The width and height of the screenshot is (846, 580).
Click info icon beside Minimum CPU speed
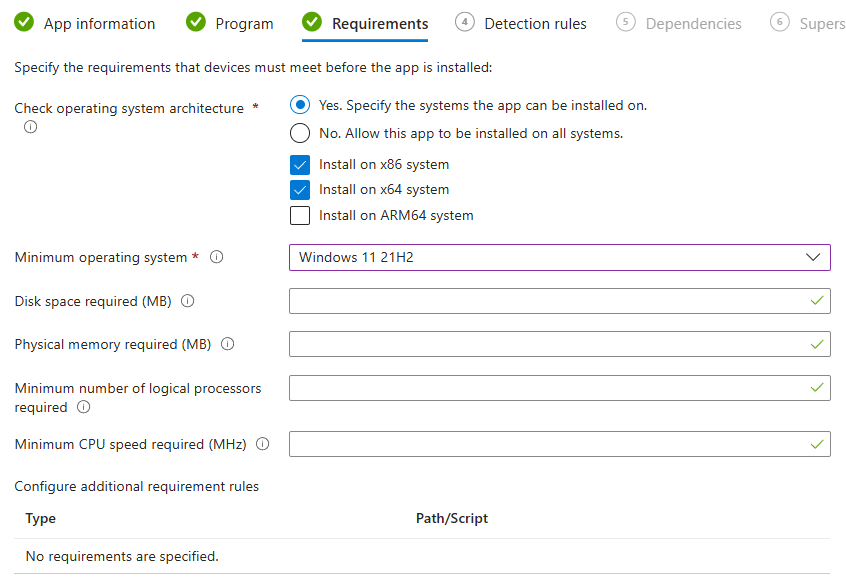[x=263, y=444]
